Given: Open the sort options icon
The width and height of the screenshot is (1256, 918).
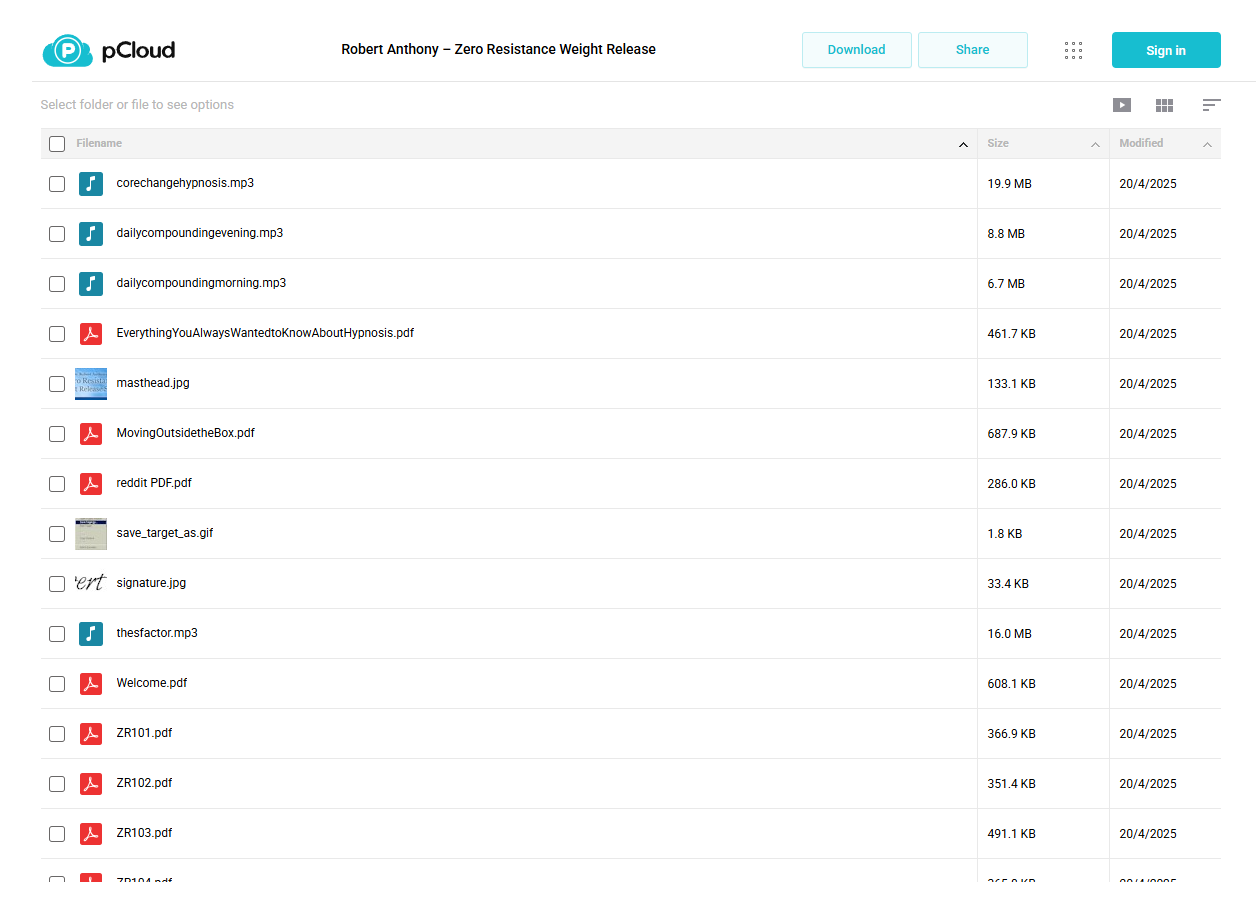Looking at the screenshot, I should 1211,105.
